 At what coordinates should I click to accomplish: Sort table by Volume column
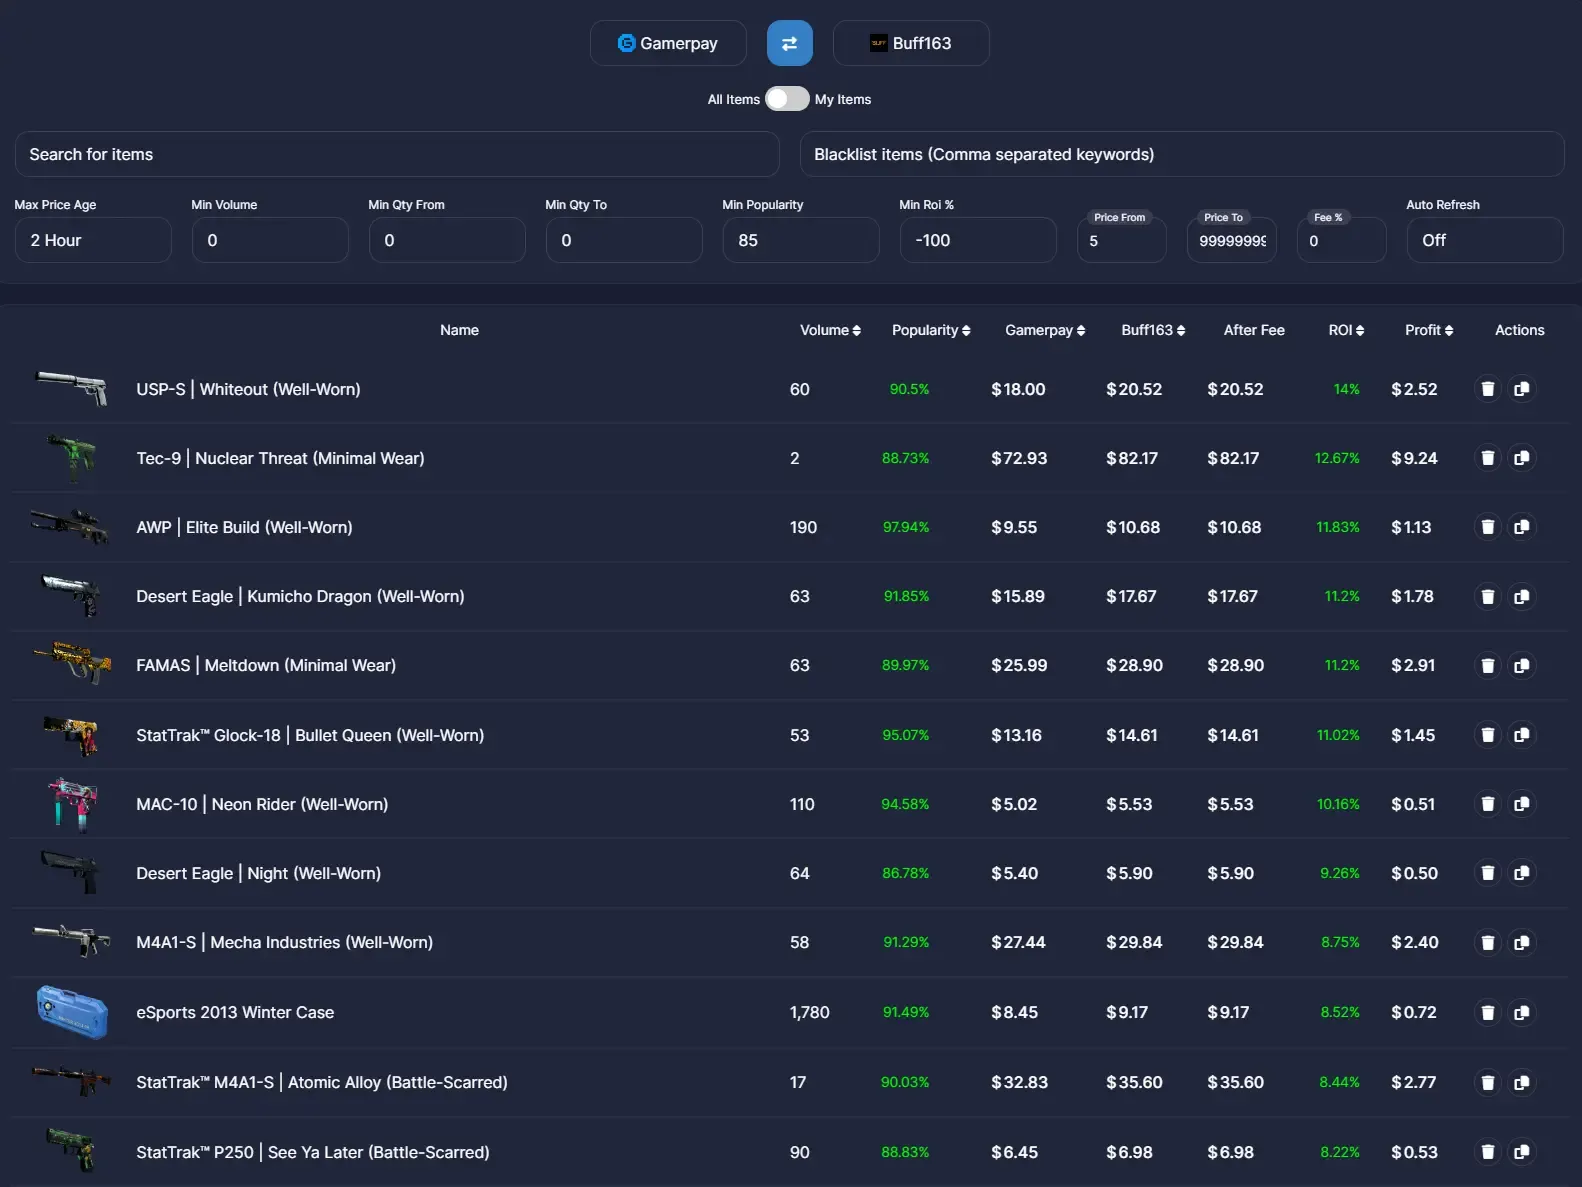(x=830, y=330)
